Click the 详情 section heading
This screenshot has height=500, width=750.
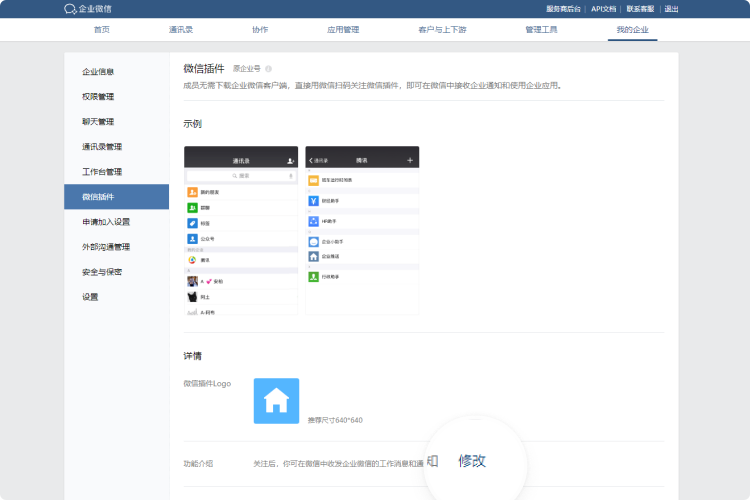192,356
